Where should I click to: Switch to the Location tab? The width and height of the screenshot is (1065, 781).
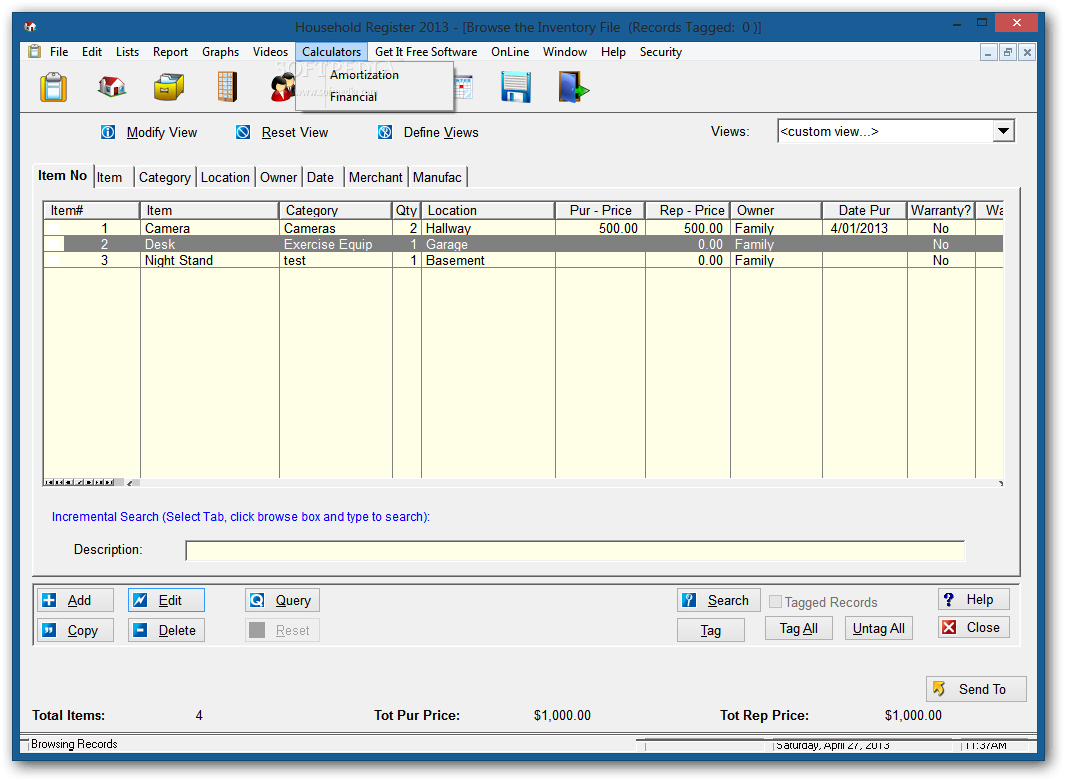225,177
